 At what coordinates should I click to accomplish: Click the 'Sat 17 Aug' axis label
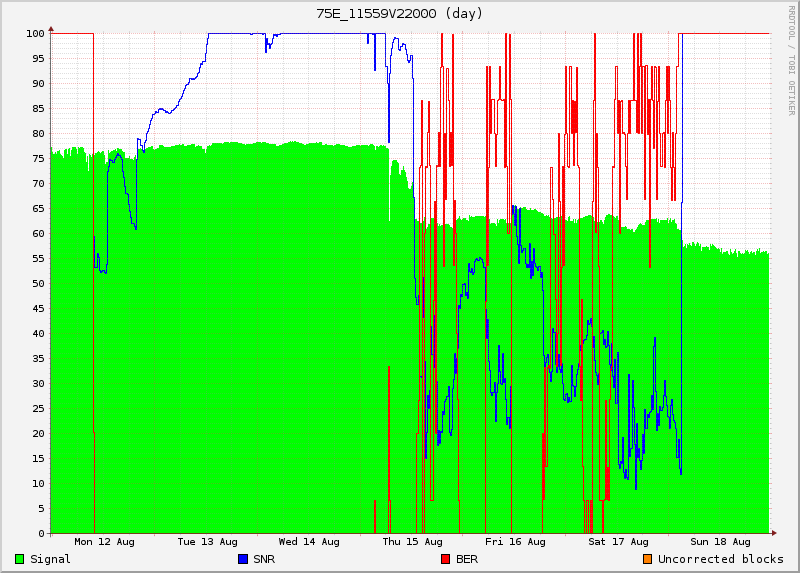(x=618, y=542)
